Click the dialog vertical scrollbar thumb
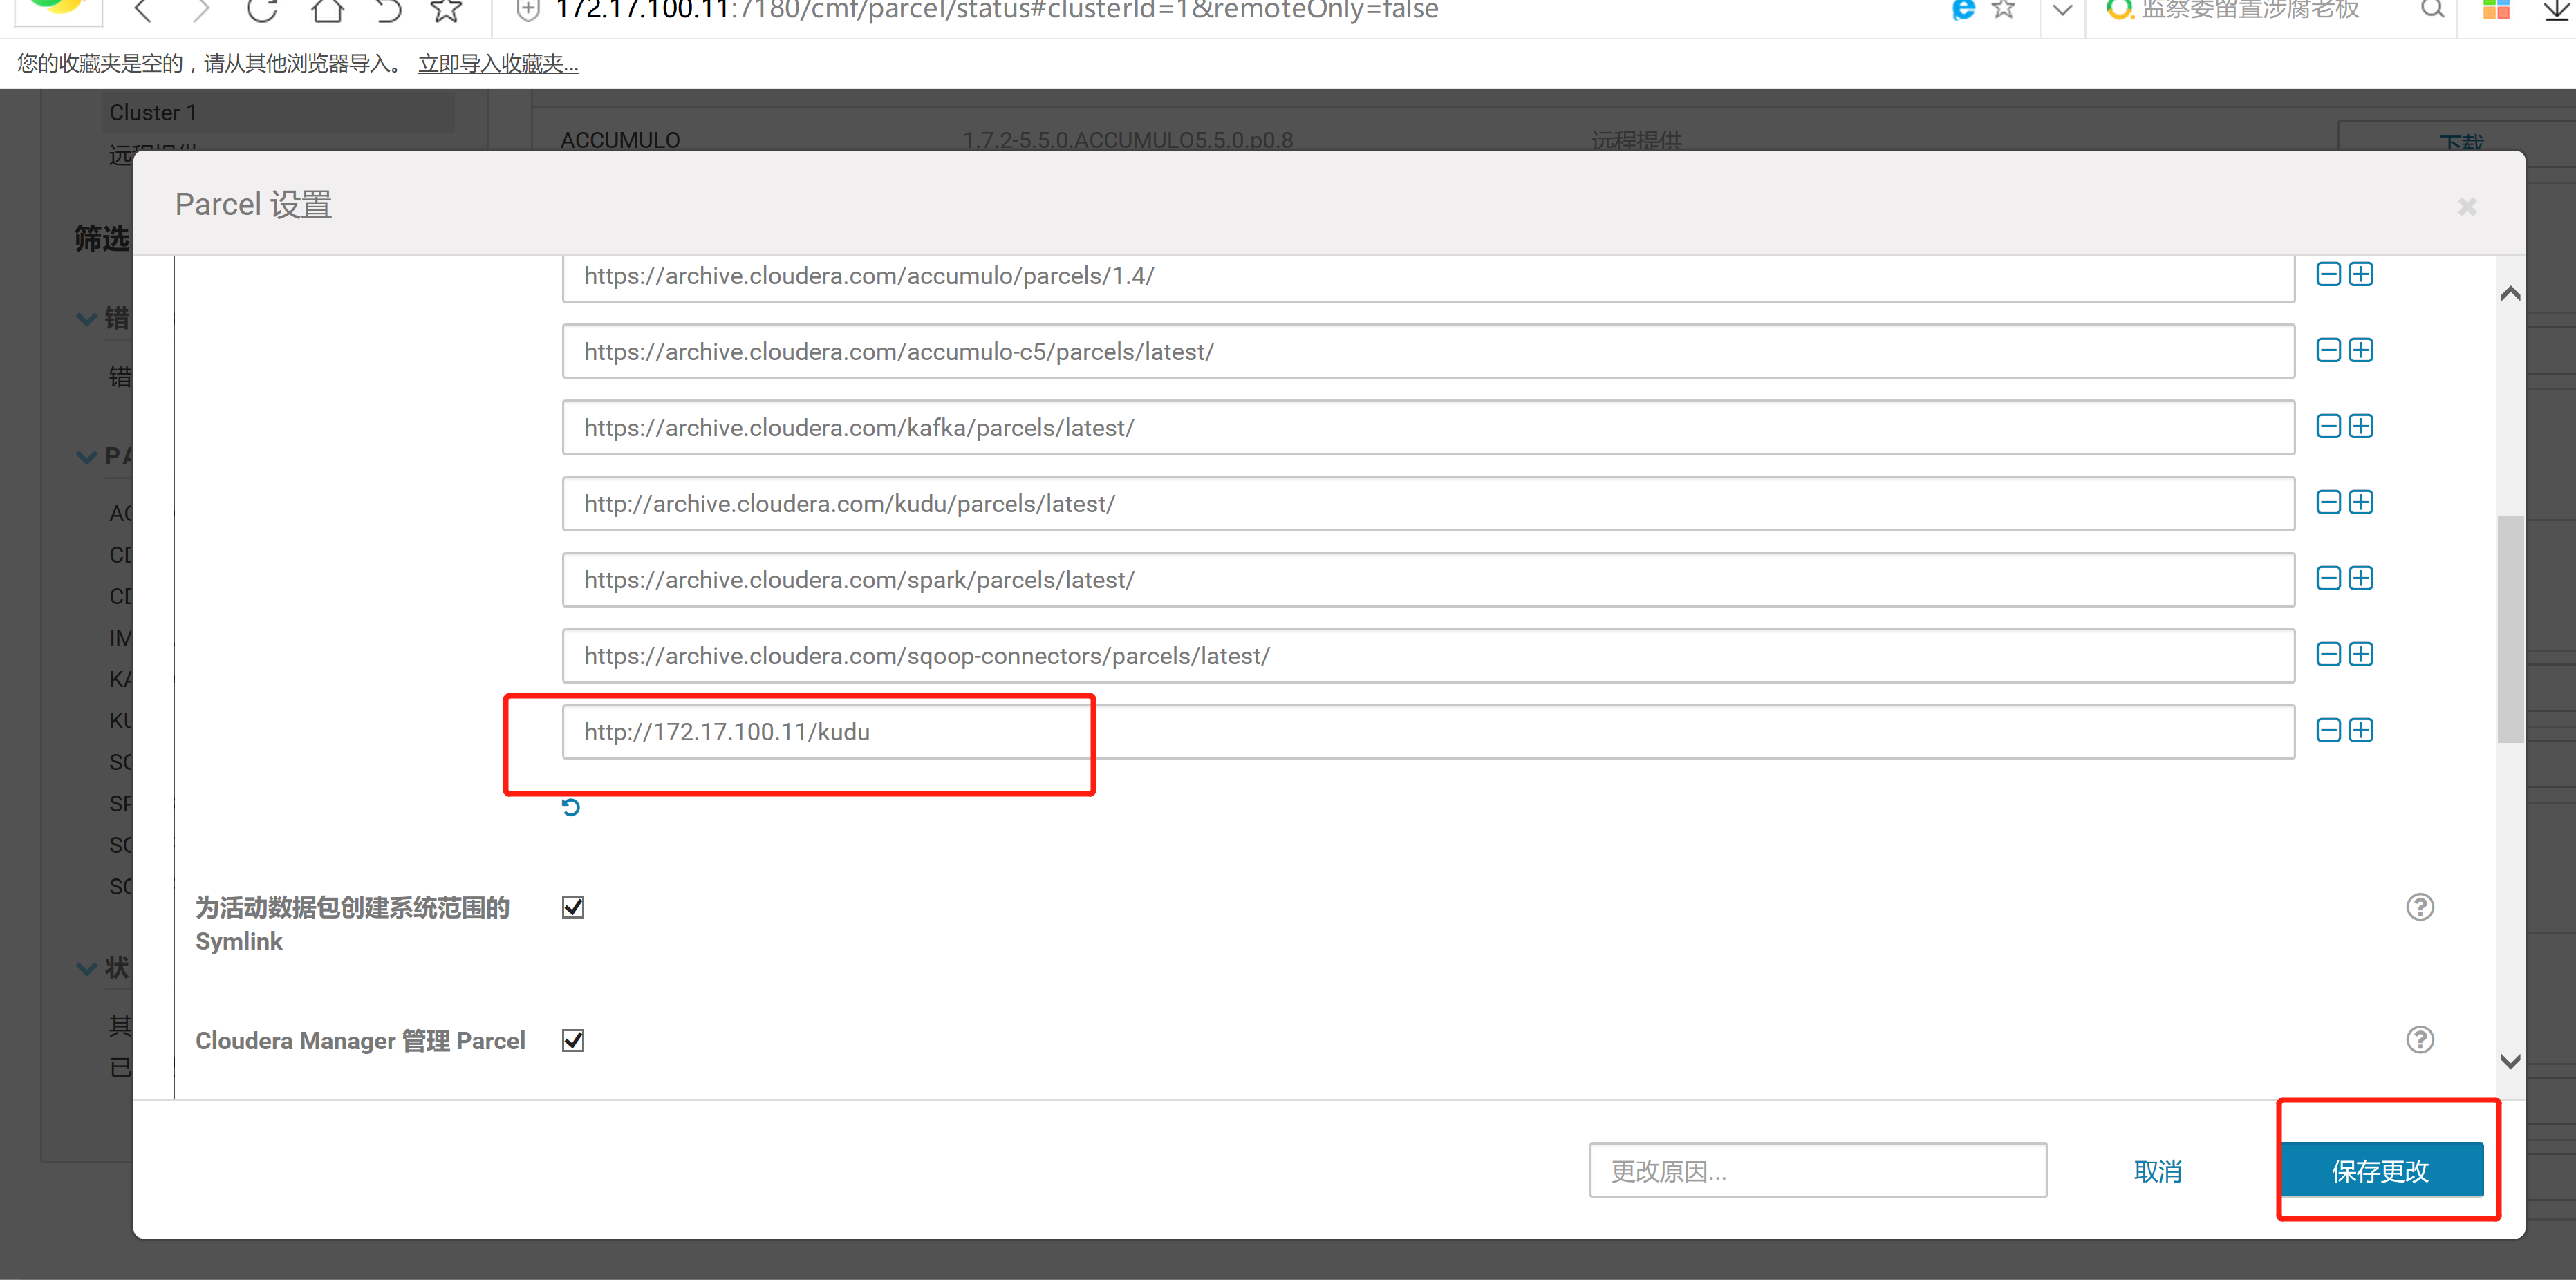This screenshot has height=1280, width=2576. pyautogui.click(x=2510, y=629)
